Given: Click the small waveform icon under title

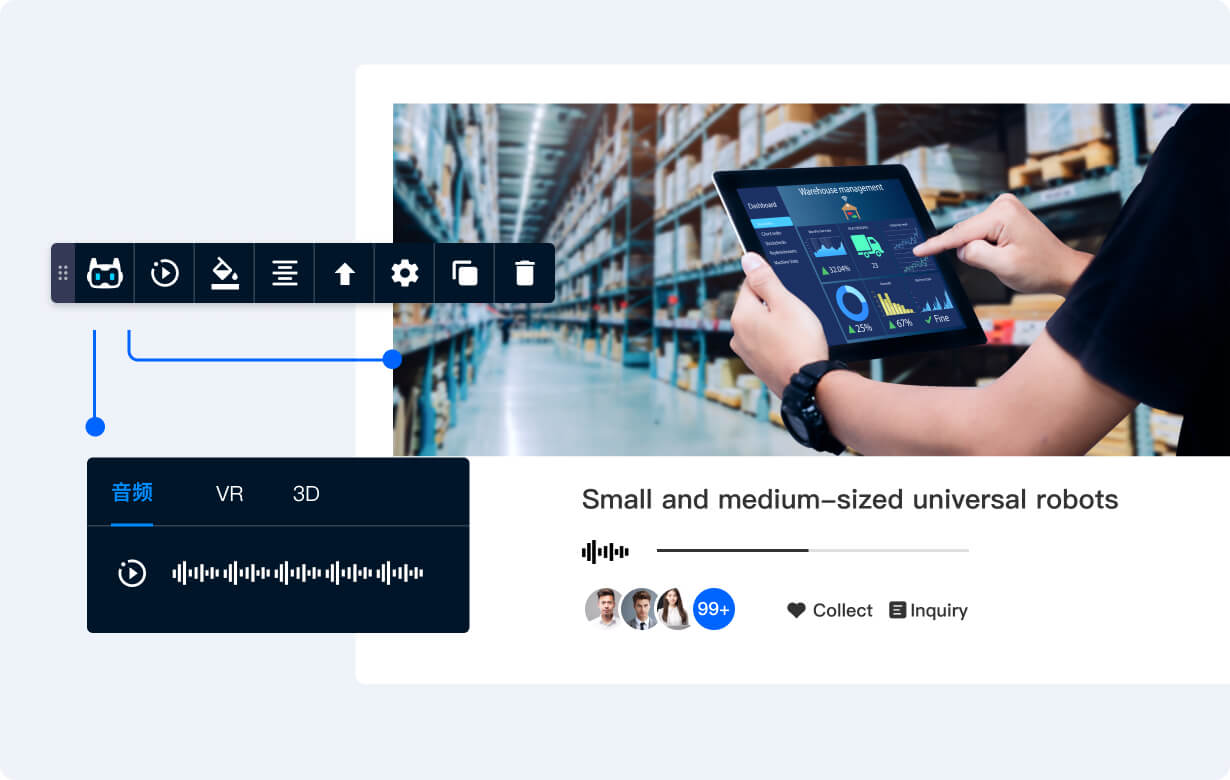Looking at the screenshot, I should [605, 551].
